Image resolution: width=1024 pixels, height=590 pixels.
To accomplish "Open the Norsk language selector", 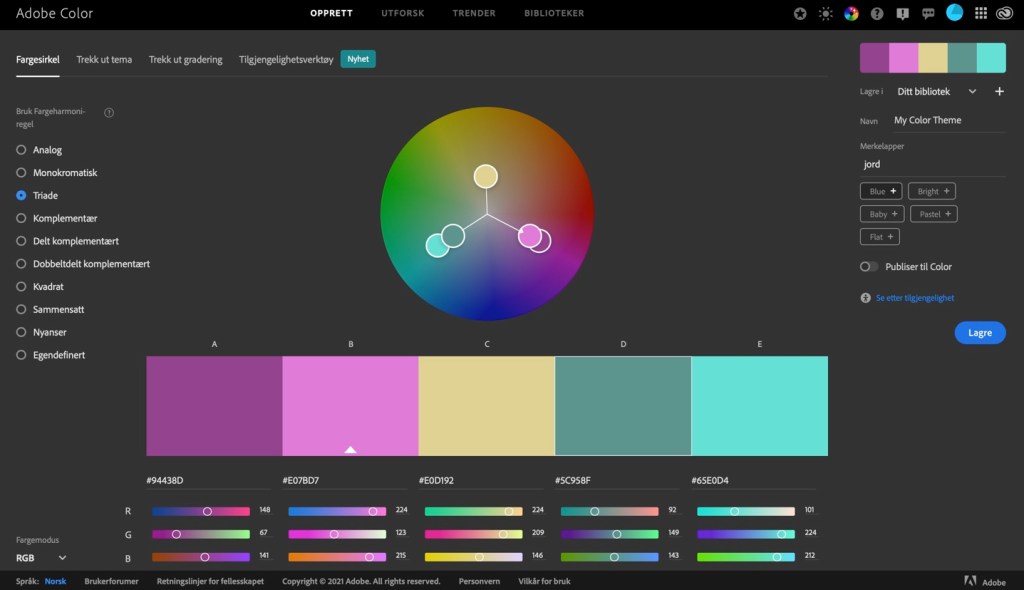I will [55, 581].
